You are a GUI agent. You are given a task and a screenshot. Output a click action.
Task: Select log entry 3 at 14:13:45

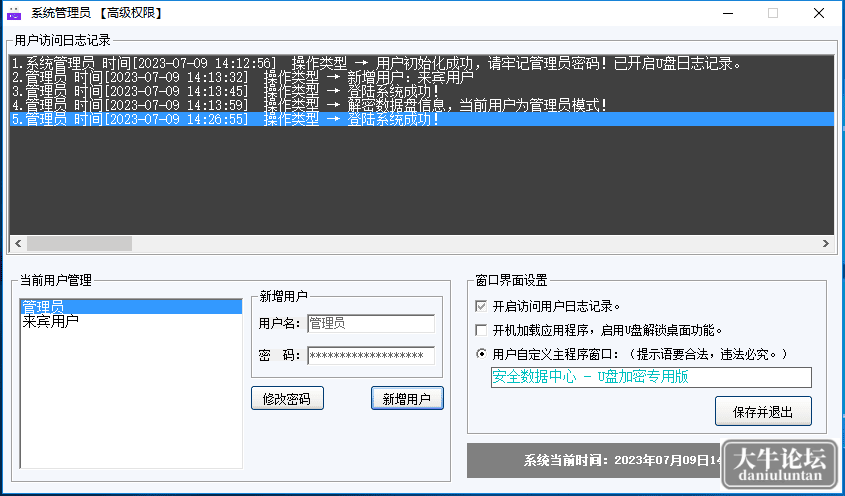[421, 92]
